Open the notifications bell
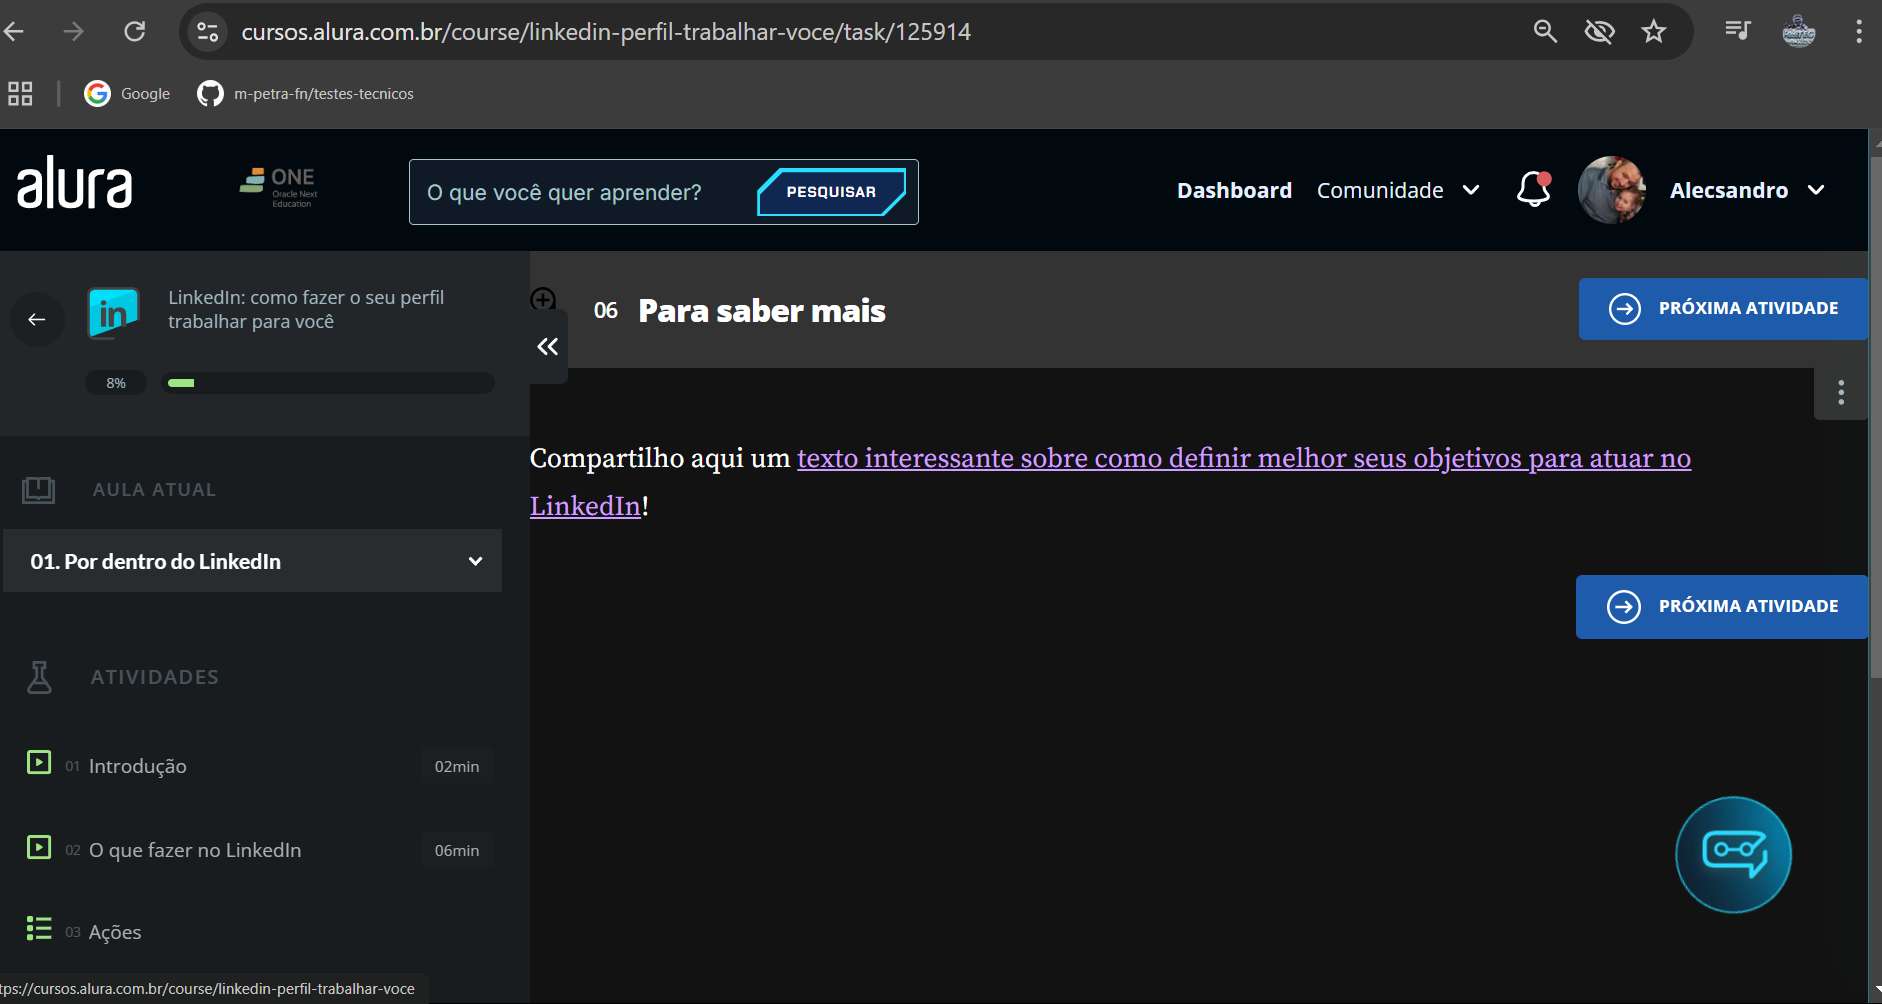Screen dimensions: 1882x1004 [x=1533, y=189]
